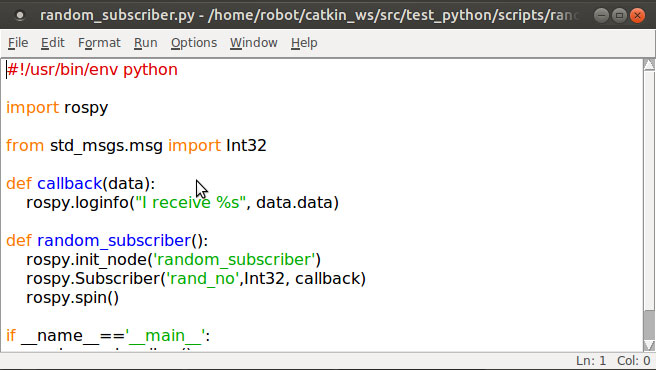Screen dimensions: 656x370
Task: Open the Options menu
Action: tap(194, 43)
